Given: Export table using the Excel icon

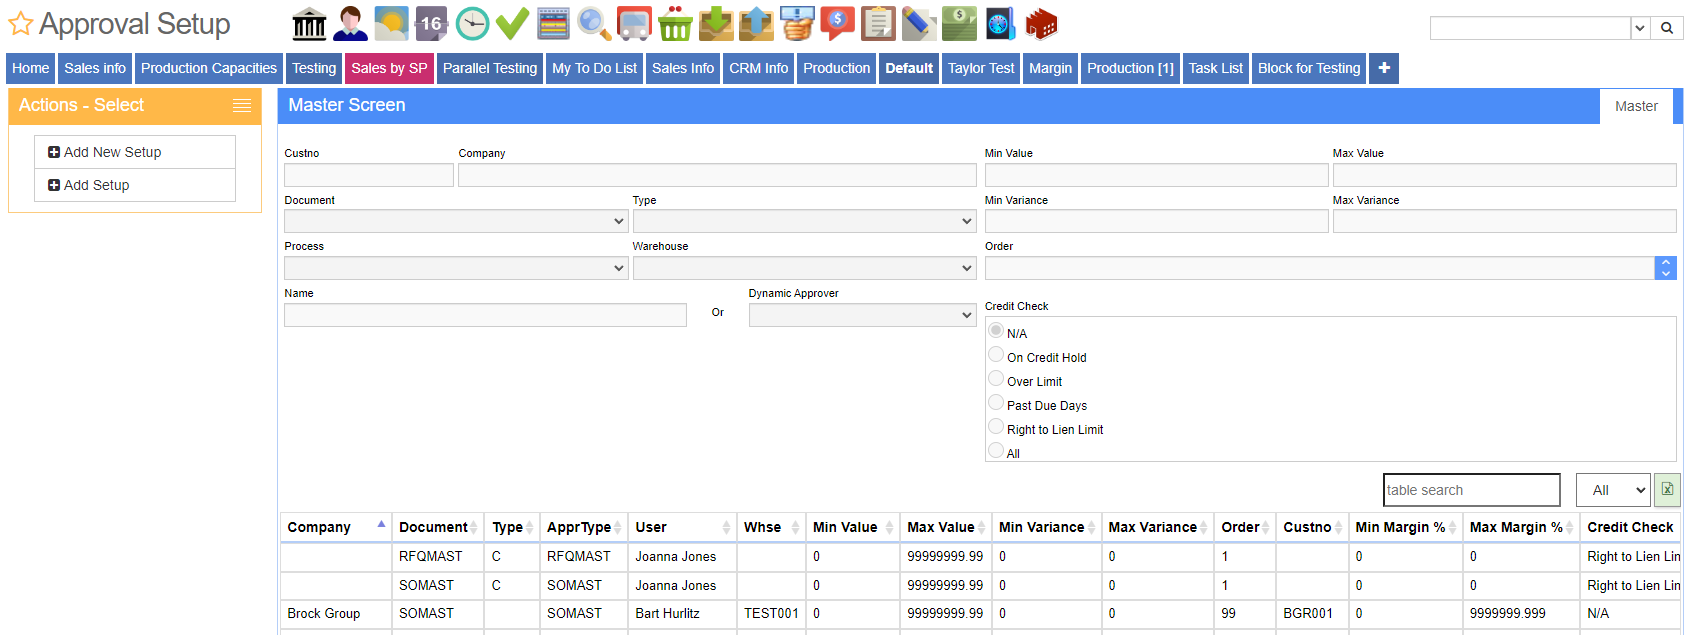Looking at the screenshot, I should point(1667,490).
